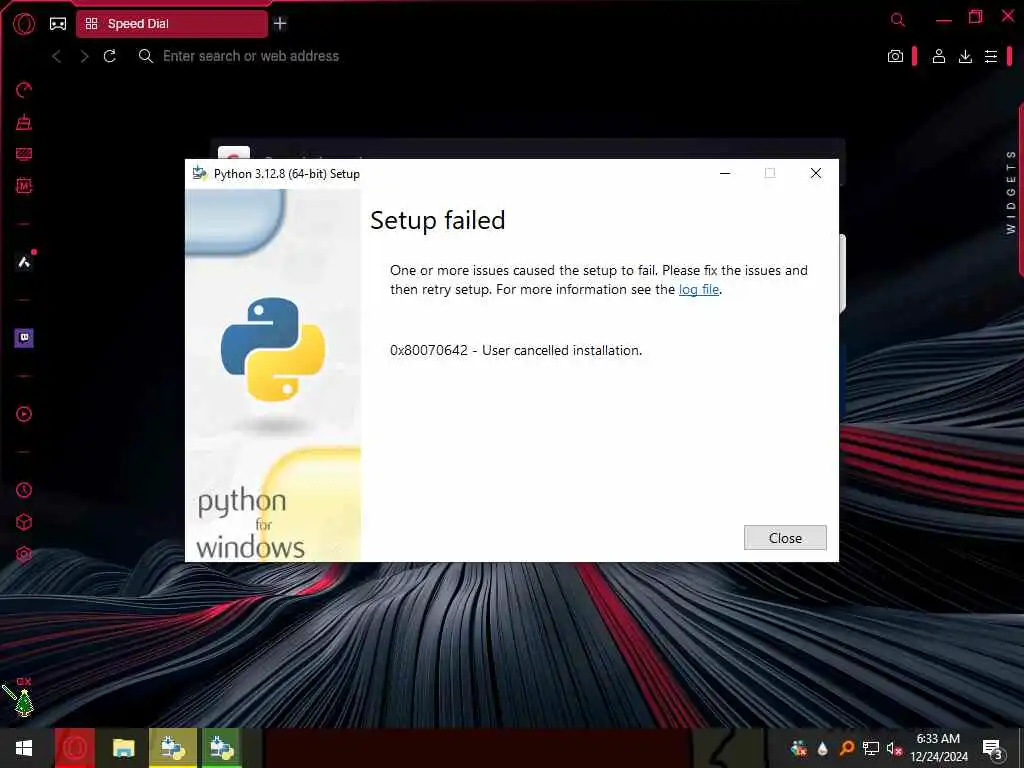Select the Speed Dial tab
Viewport: 1024px width, 768px height.
(x=172, y=24)
